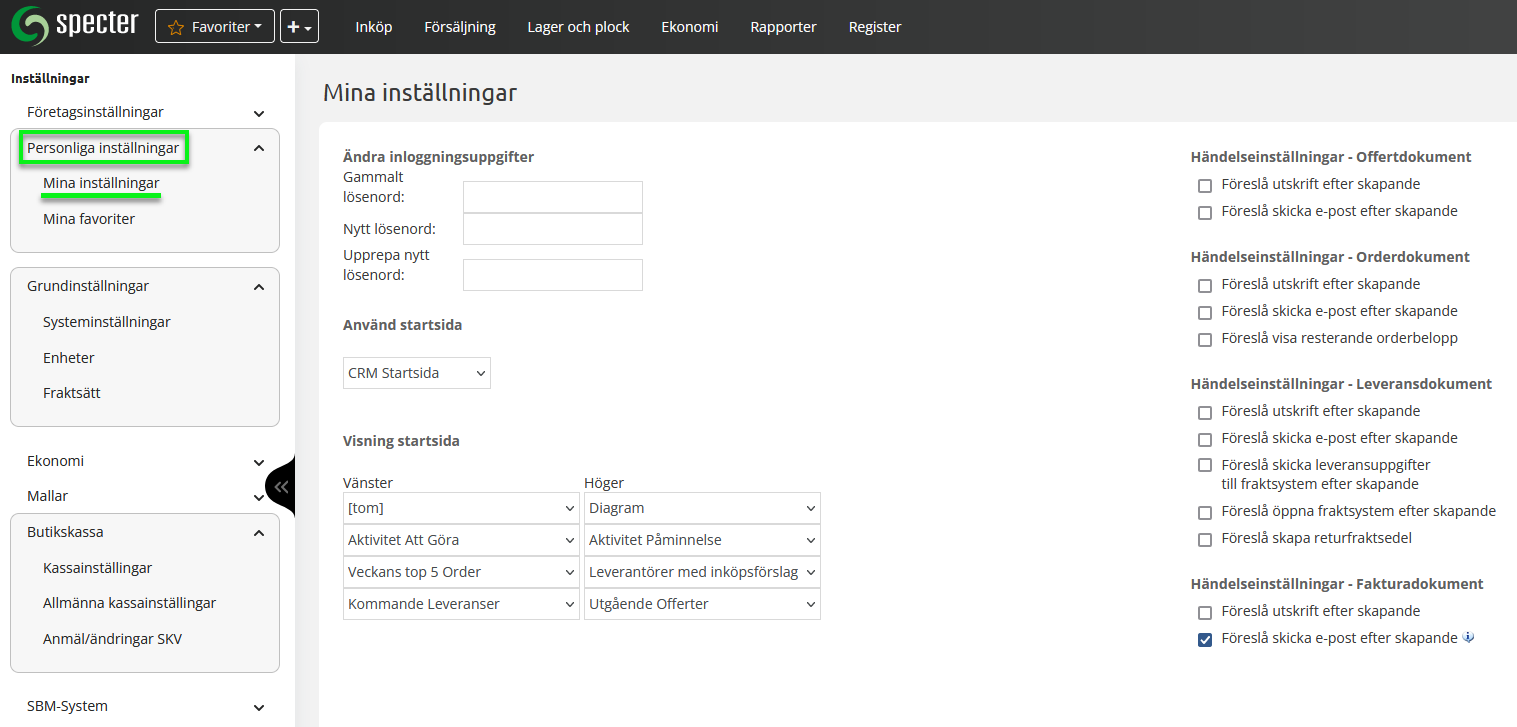Expand the Företagsinställningar section
Image resolution: width=1517 pixels, height=727 pixels.
click(x=259, y=113)
